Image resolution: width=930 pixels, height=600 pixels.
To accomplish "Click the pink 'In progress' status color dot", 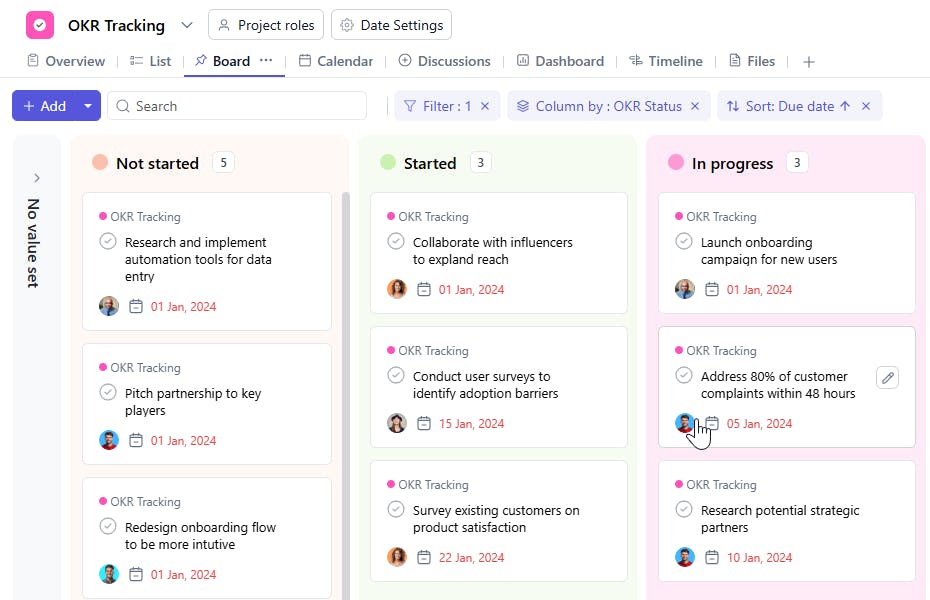I will [x=676, y=163].
